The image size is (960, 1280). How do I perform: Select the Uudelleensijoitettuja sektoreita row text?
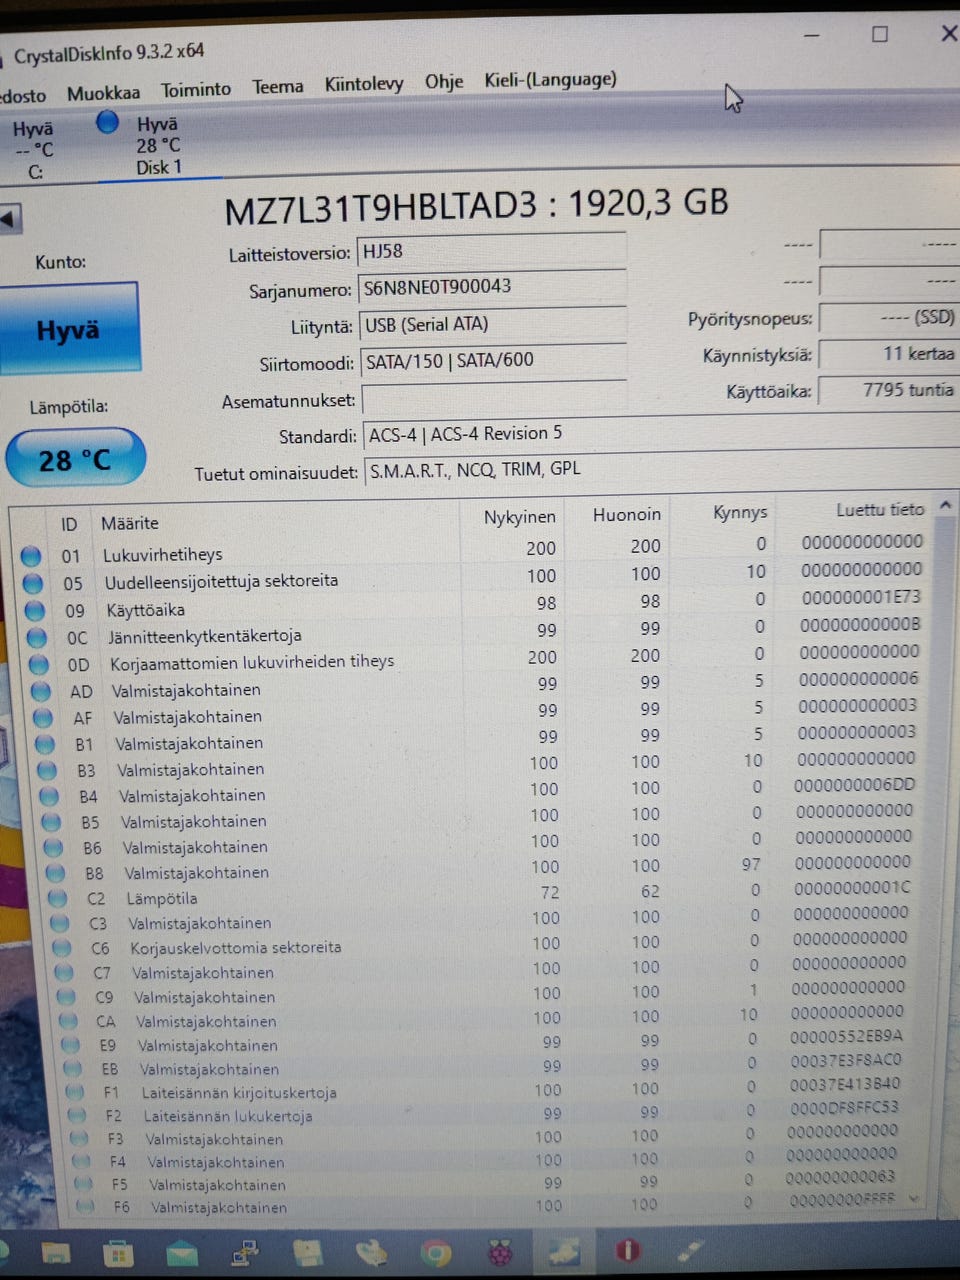[x=221, y=581]
